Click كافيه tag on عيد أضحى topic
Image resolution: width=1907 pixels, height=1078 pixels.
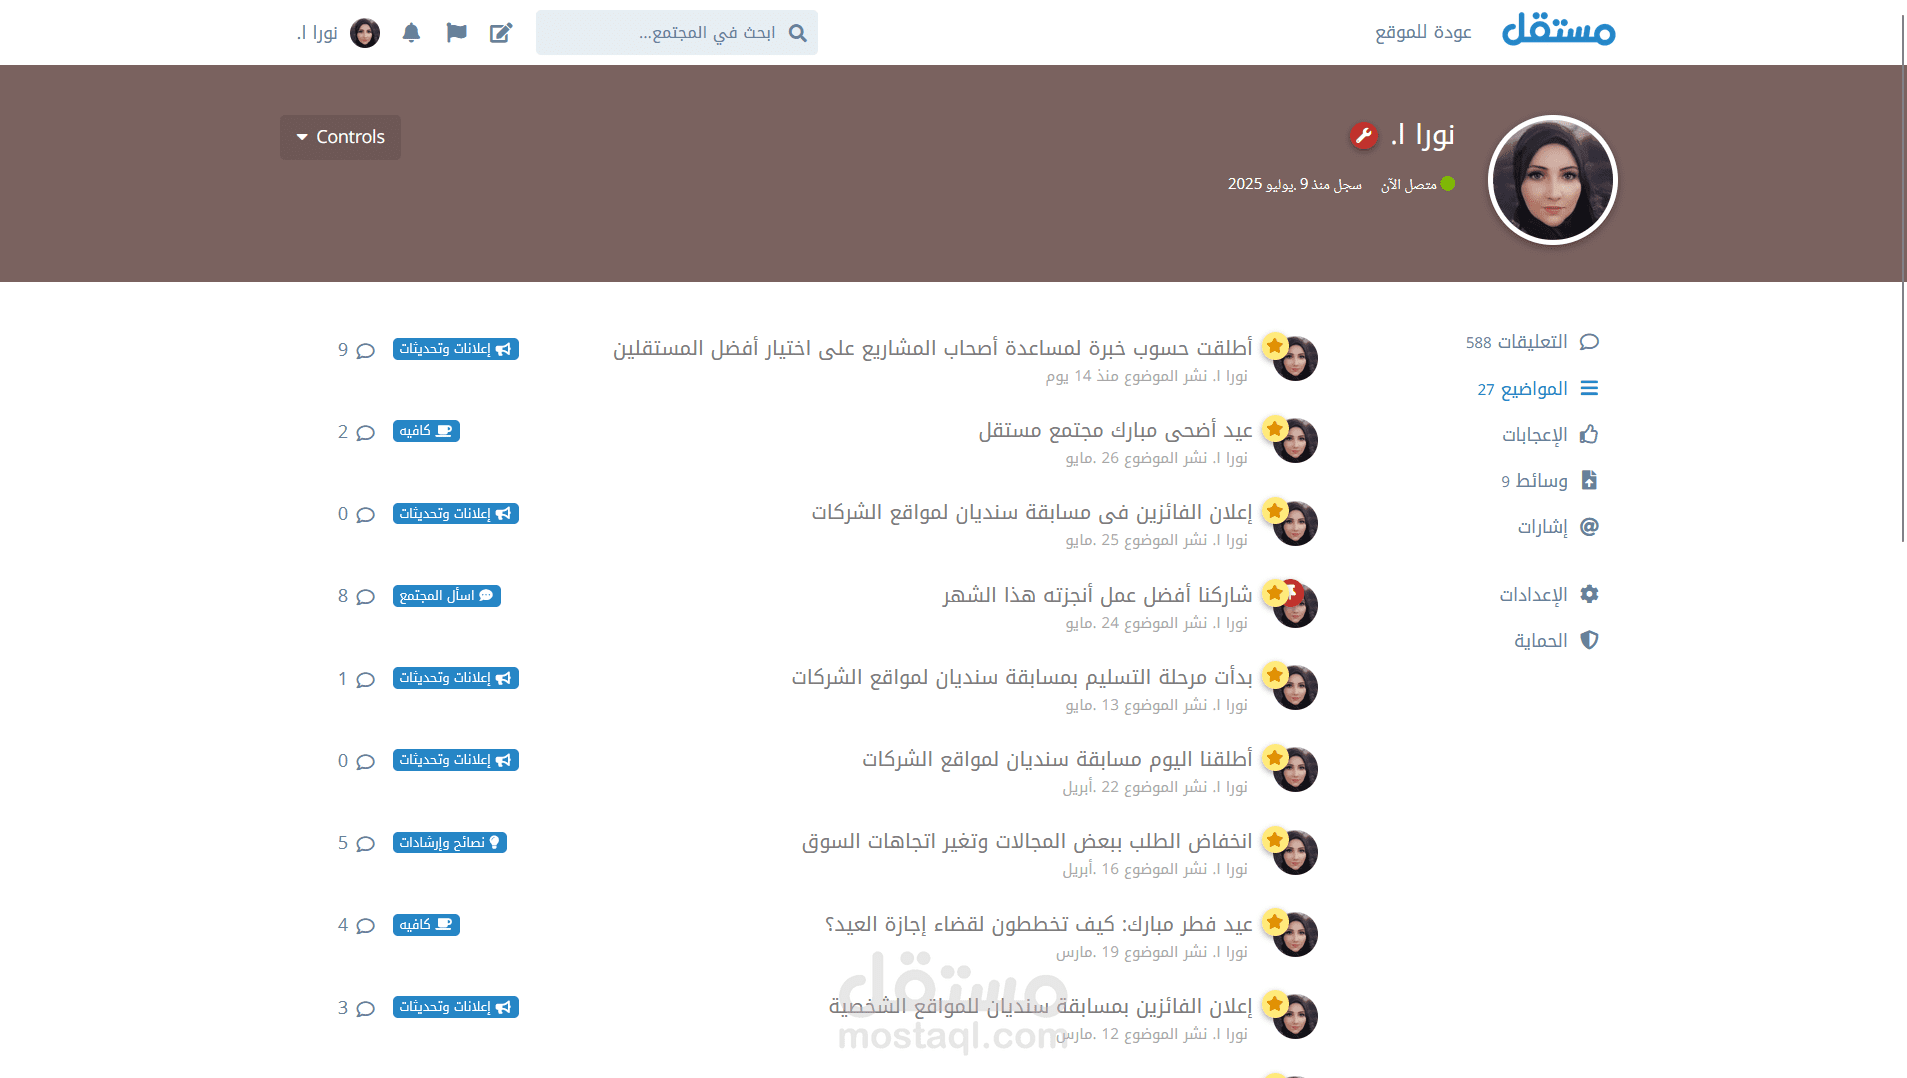tap(426, 431)
